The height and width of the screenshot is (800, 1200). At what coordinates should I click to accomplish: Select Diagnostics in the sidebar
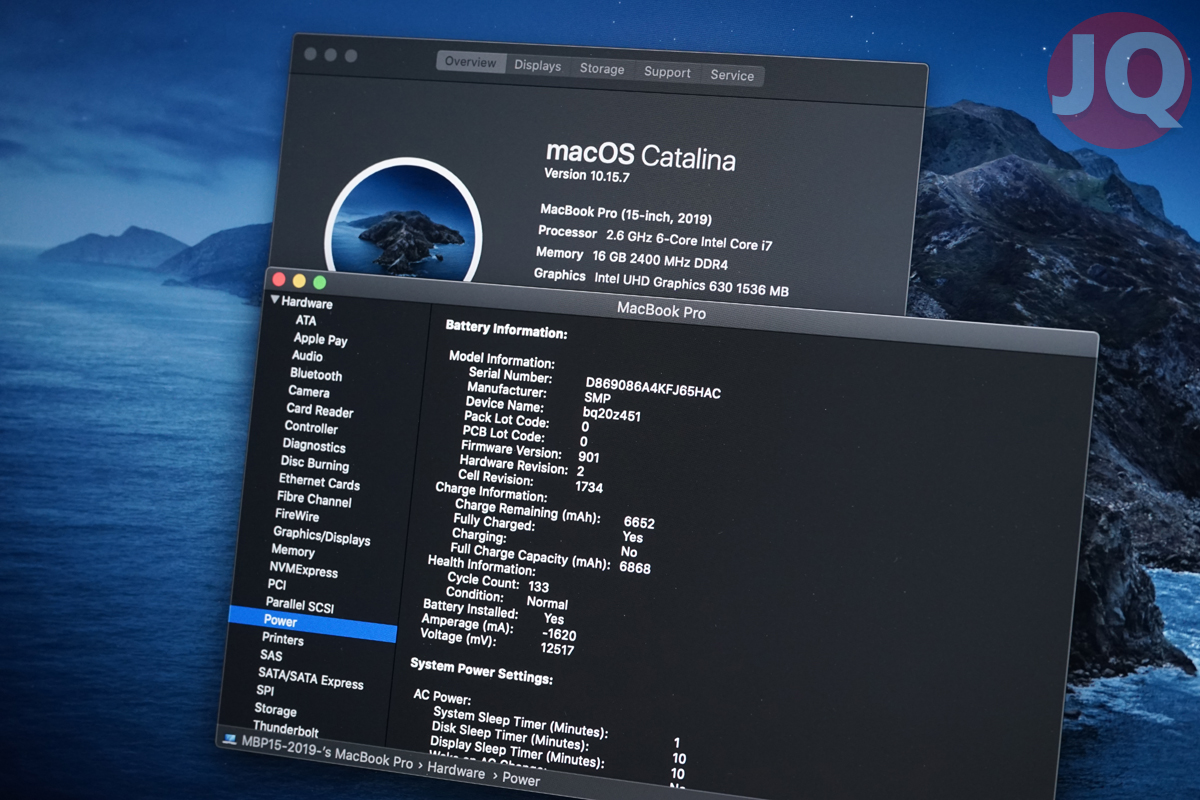pyautogui.click(x=314, y=446)
